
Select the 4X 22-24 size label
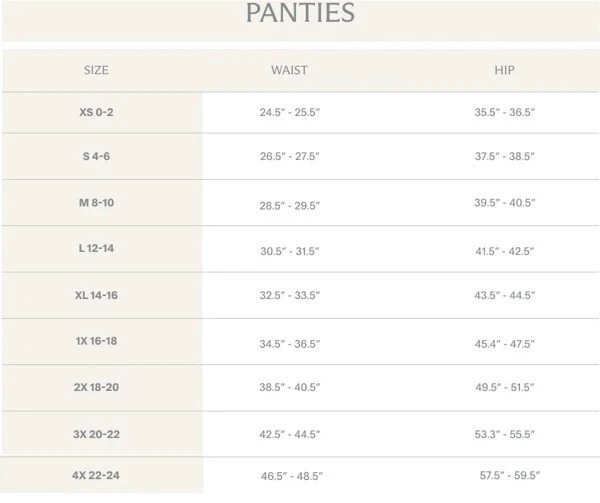pos(96,476)
